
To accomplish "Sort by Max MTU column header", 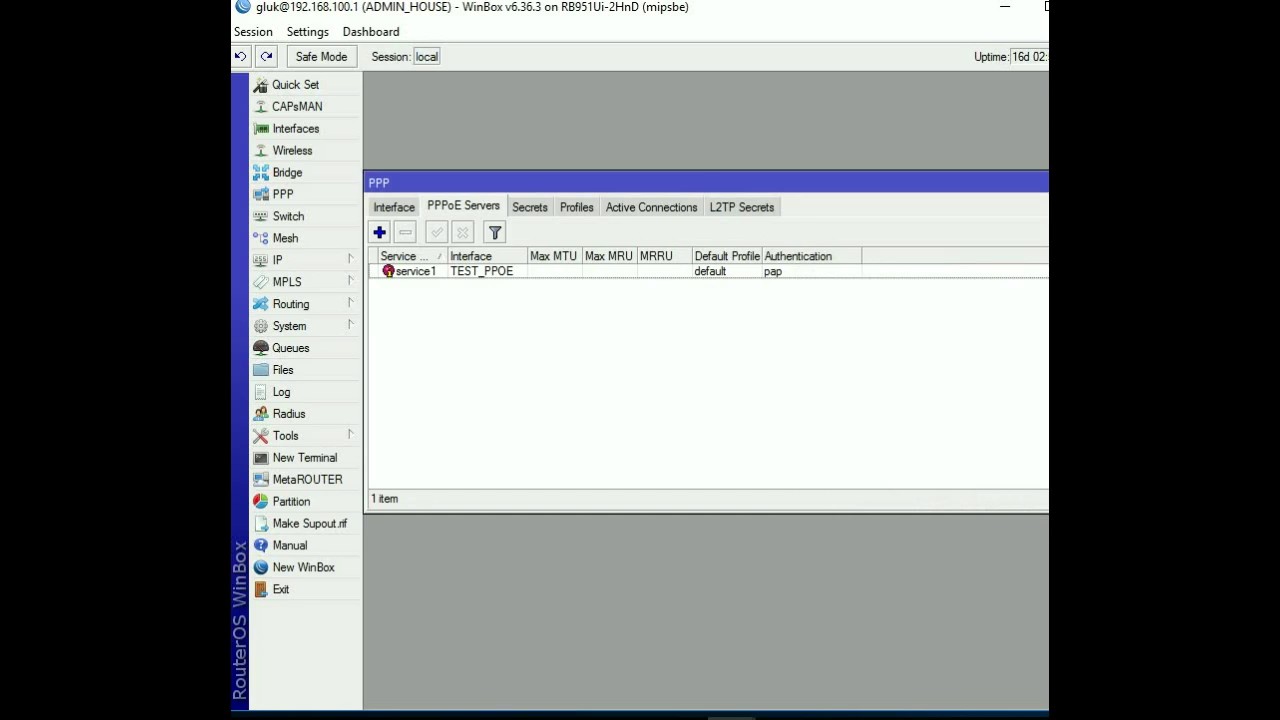I will [x=555, y=257].
